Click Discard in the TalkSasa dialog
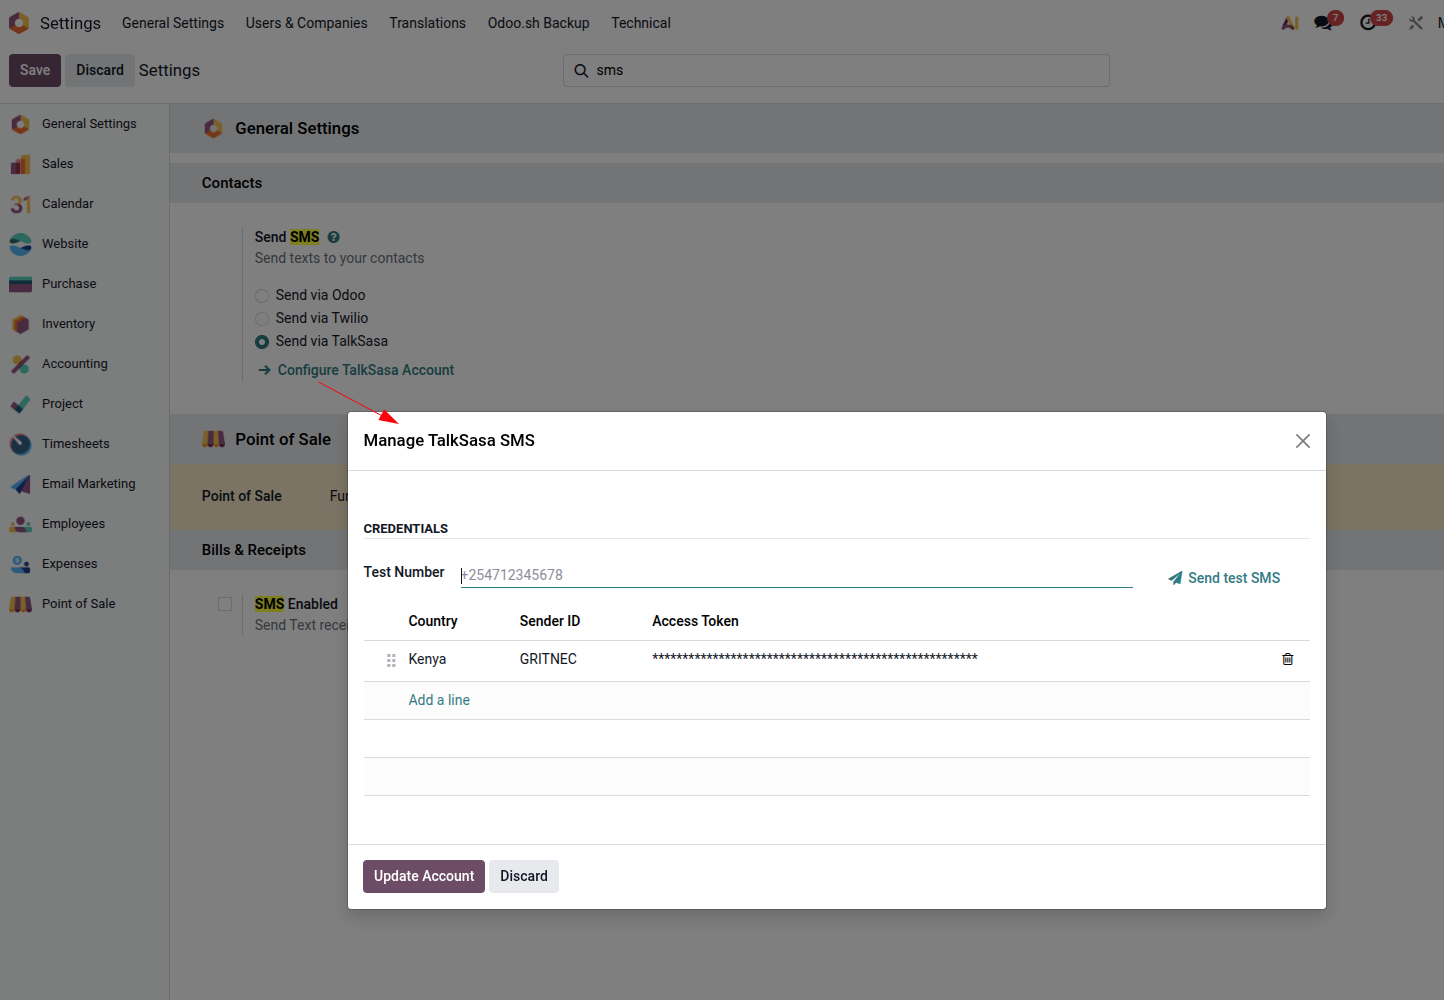The height and width of the screenshot is (1000, 1444). pyautogui.click(x=524, y=876)
